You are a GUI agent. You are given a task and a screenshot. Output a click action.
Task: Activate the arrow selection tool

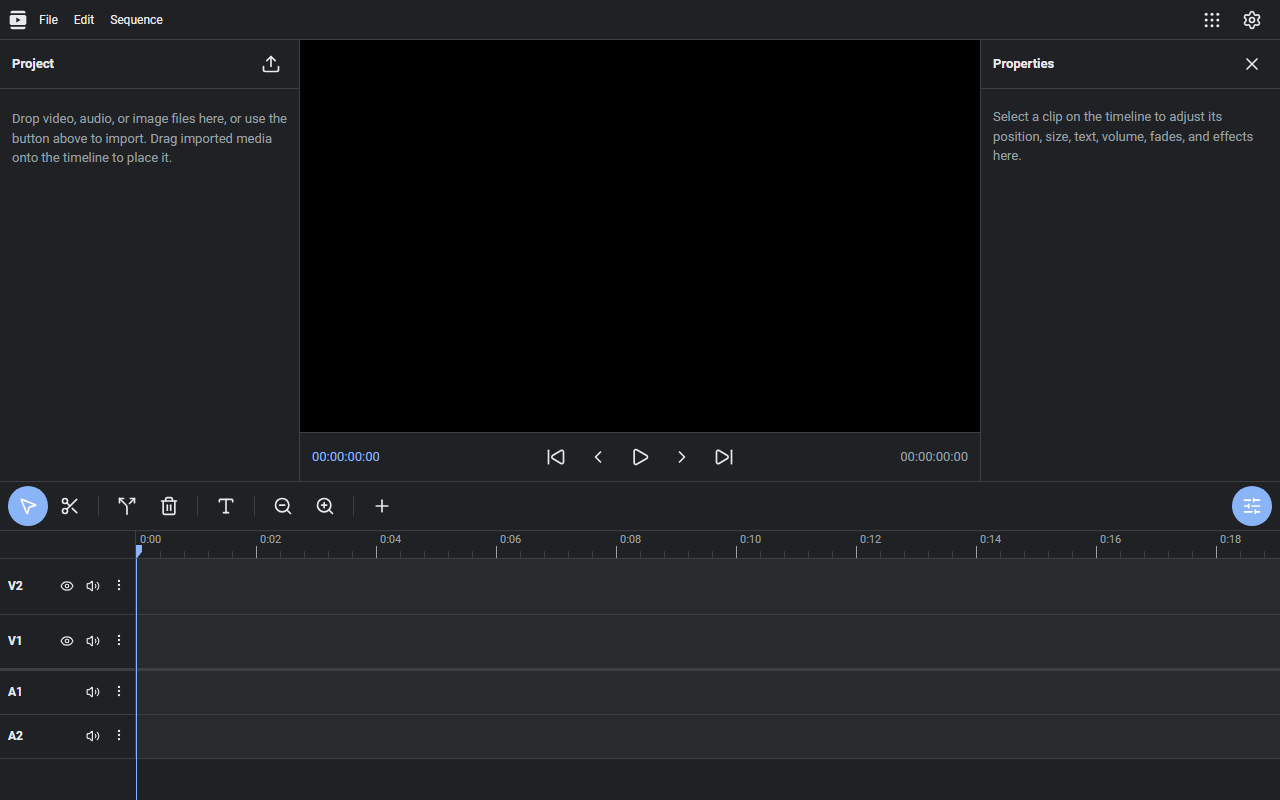point(28,506)
